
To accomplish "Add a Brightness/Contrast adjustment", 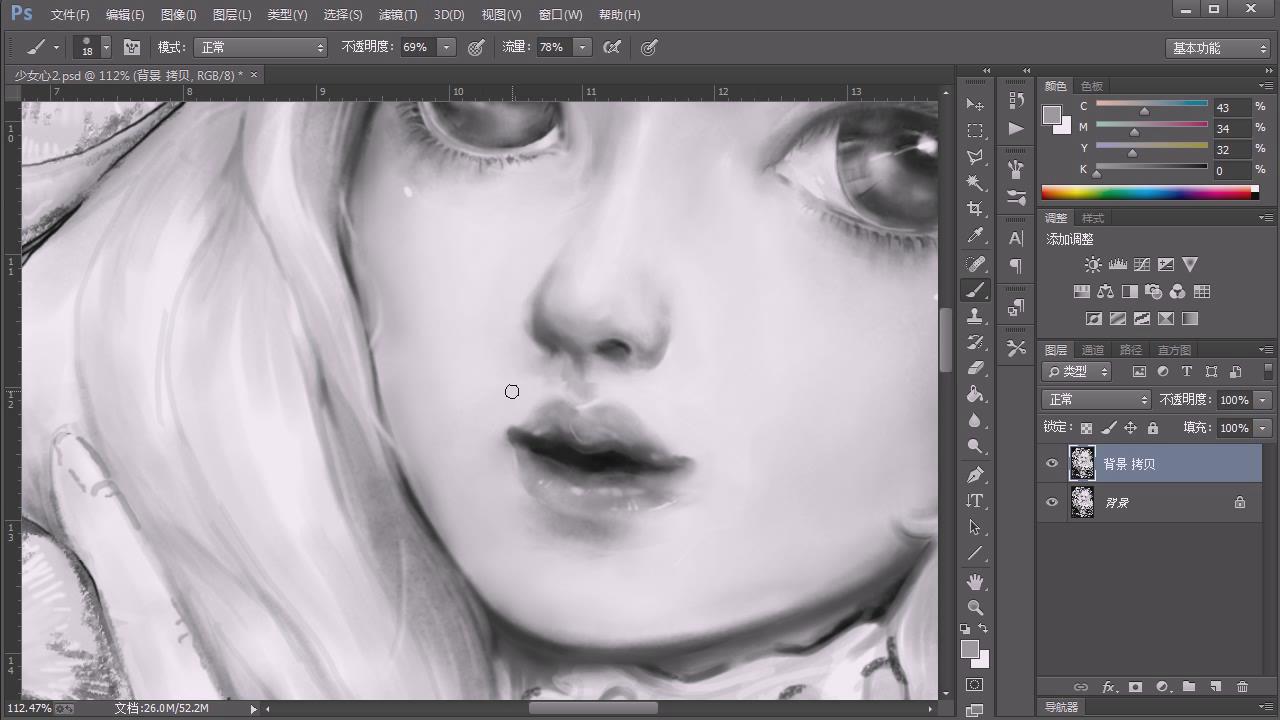I will [1093, 265].
